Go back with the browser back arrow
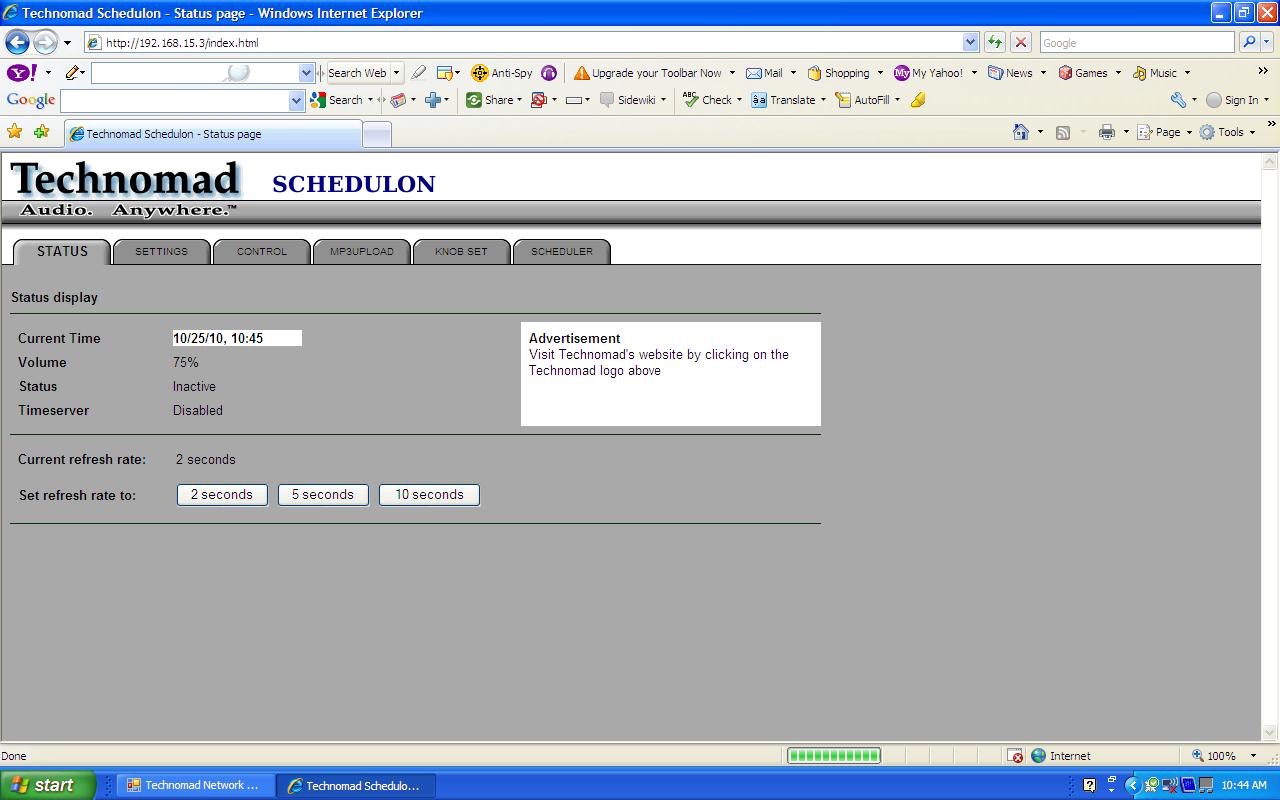The height and width of the screenshot is (800, 1280). (17, 42)
